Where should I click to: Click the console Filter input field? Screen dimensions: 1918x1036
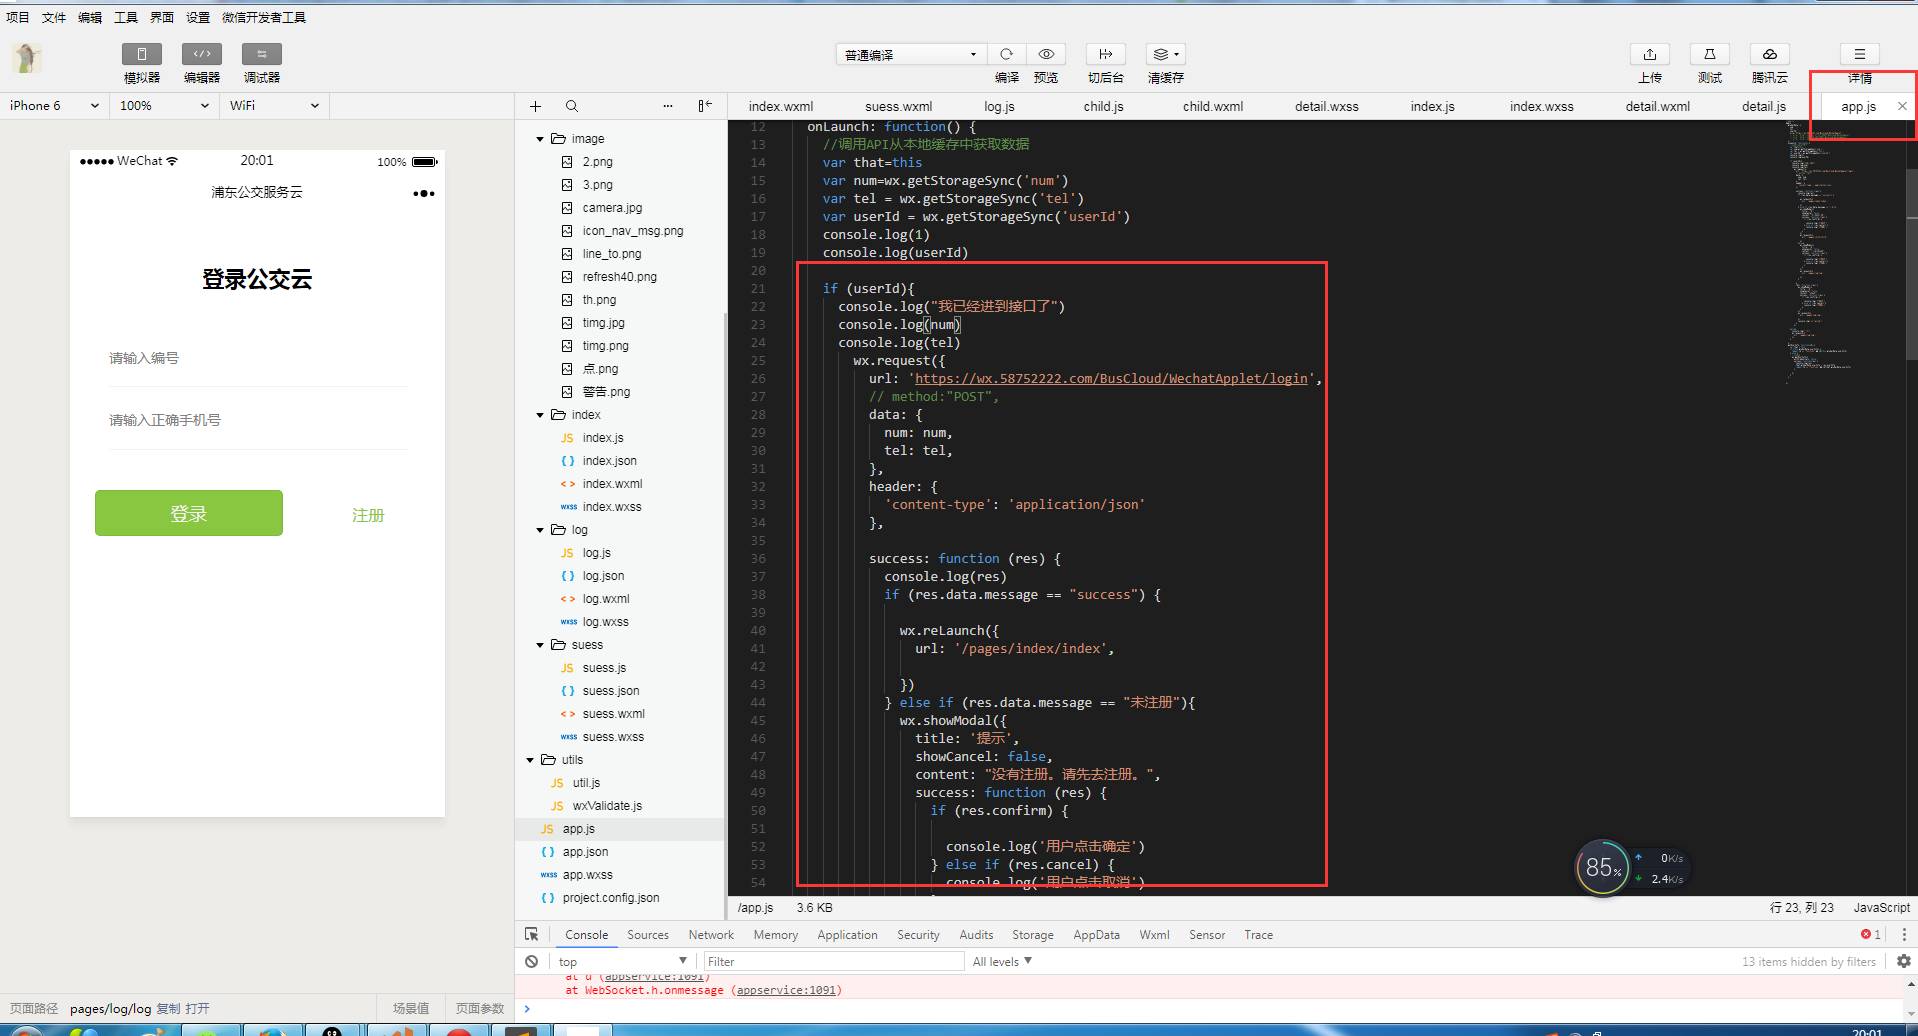[x=832, y=962]
